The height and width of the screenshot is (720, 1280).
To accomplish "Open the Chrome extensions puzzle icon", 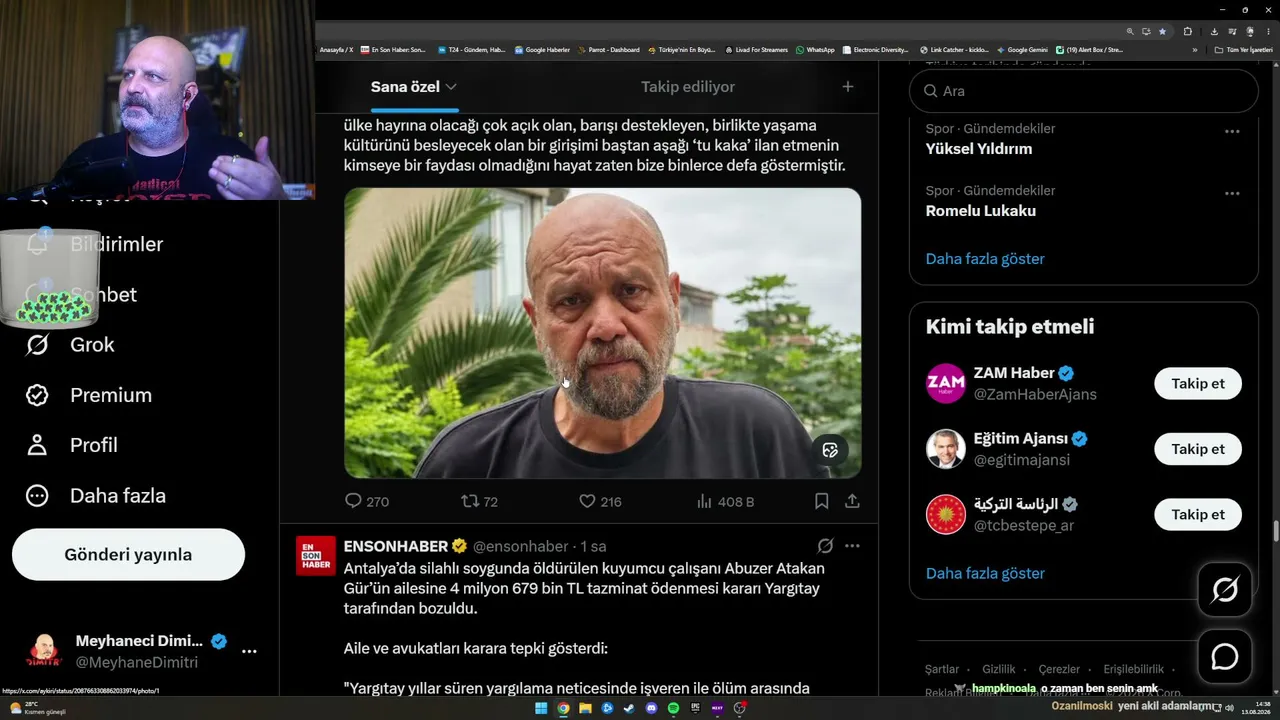I will (x=1187, y=31).
